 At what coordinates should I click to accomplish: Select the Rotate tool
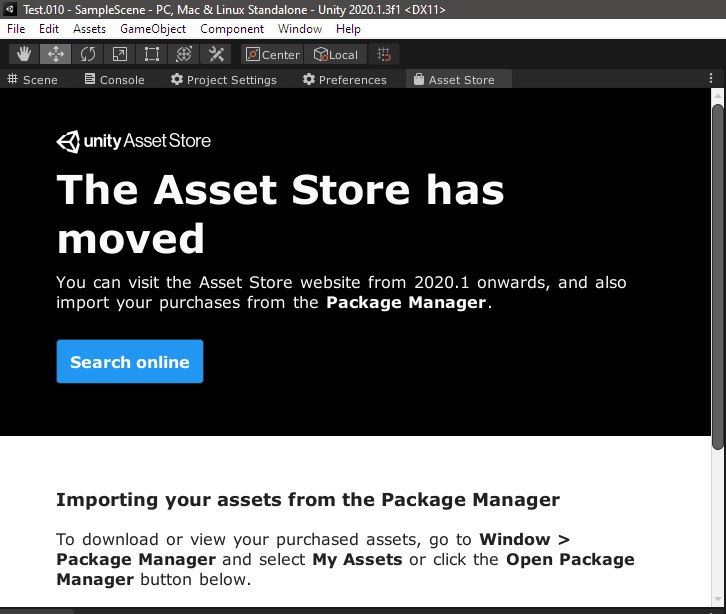[88, 54]
